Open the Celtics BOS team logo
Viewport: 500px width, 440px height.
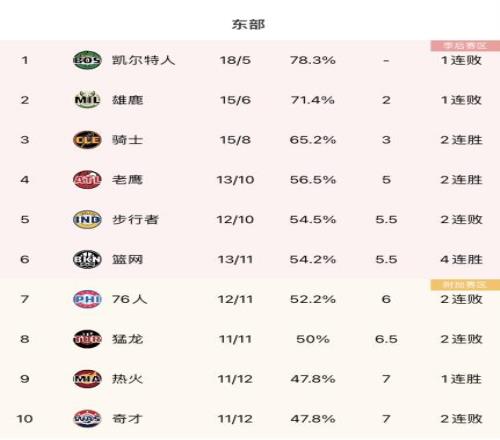87,60
